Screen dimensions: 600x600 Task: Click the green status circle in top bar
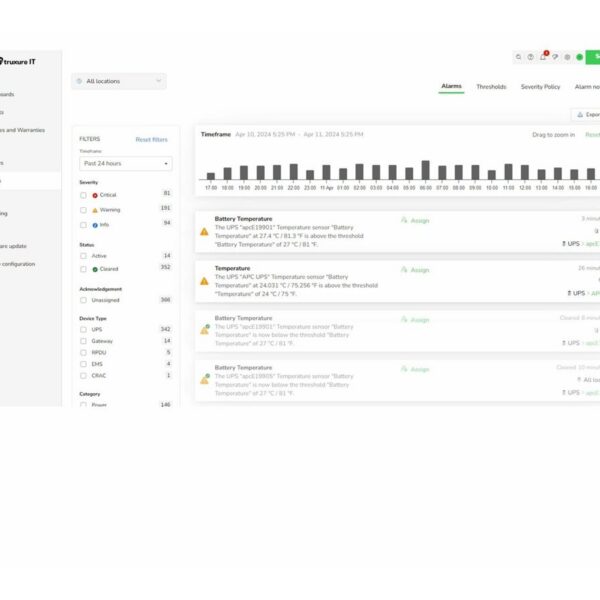(x=579, y=57)
